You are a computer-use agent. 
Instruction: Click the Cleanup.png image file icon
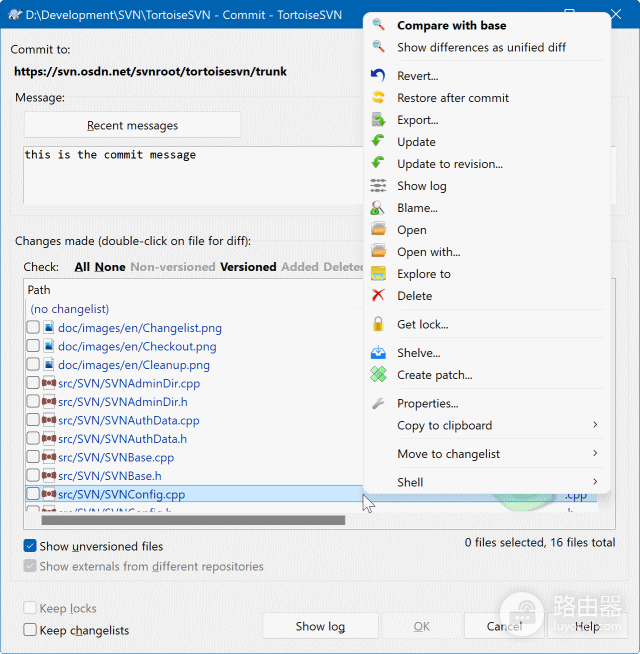click(x=49, y=364)
